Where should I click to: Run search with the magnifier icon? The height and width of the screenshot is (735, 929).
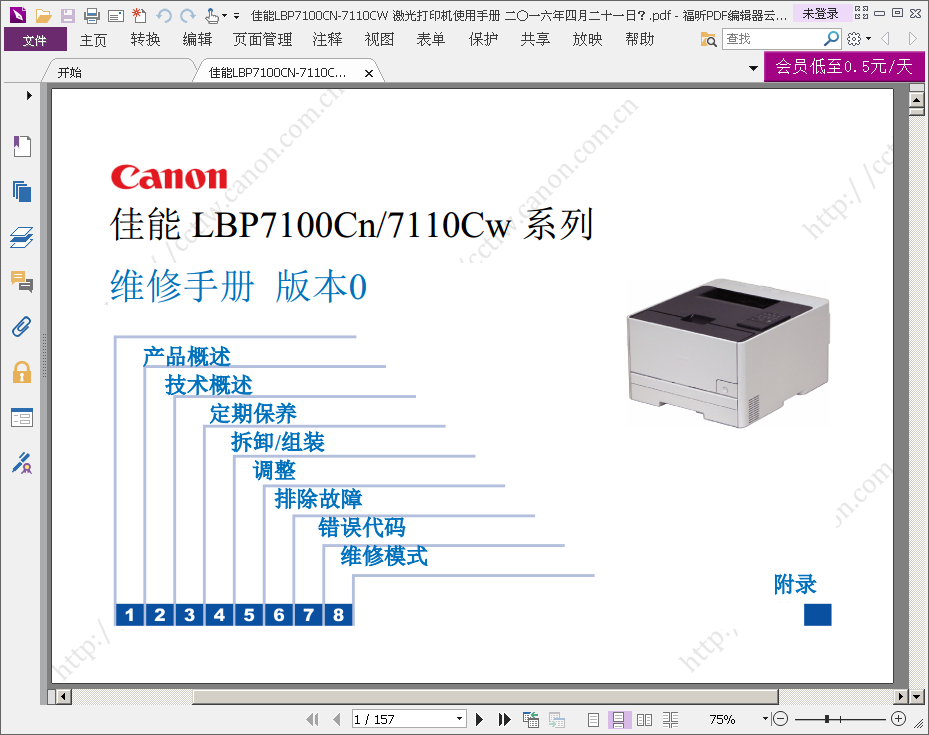pyautogui.click(x=831, y=39)
